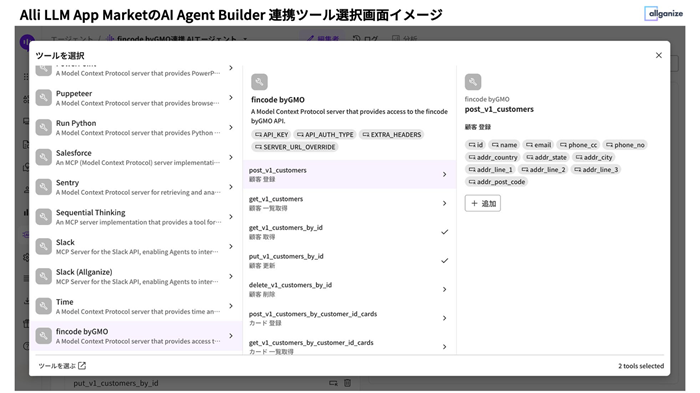Image resolution: width=700 pixels, height=393 pixels.
Task: Click the addr_post_code parameter tag
Action: coord(496,182)
